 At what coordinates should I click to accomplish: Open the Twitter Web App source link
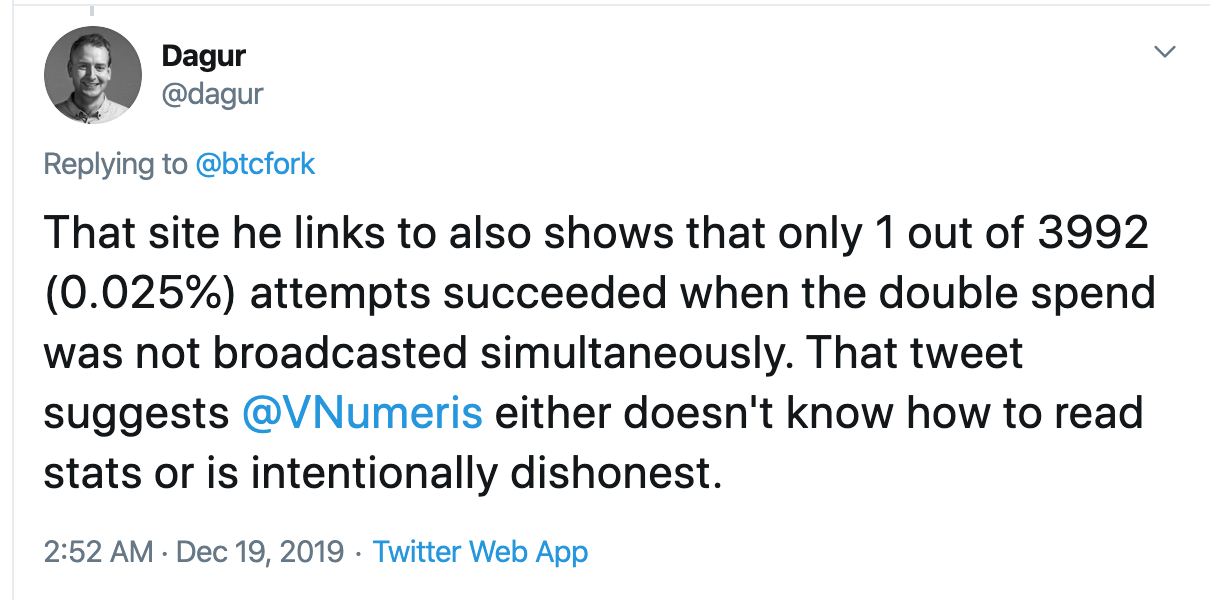click(x=480, y=551)
